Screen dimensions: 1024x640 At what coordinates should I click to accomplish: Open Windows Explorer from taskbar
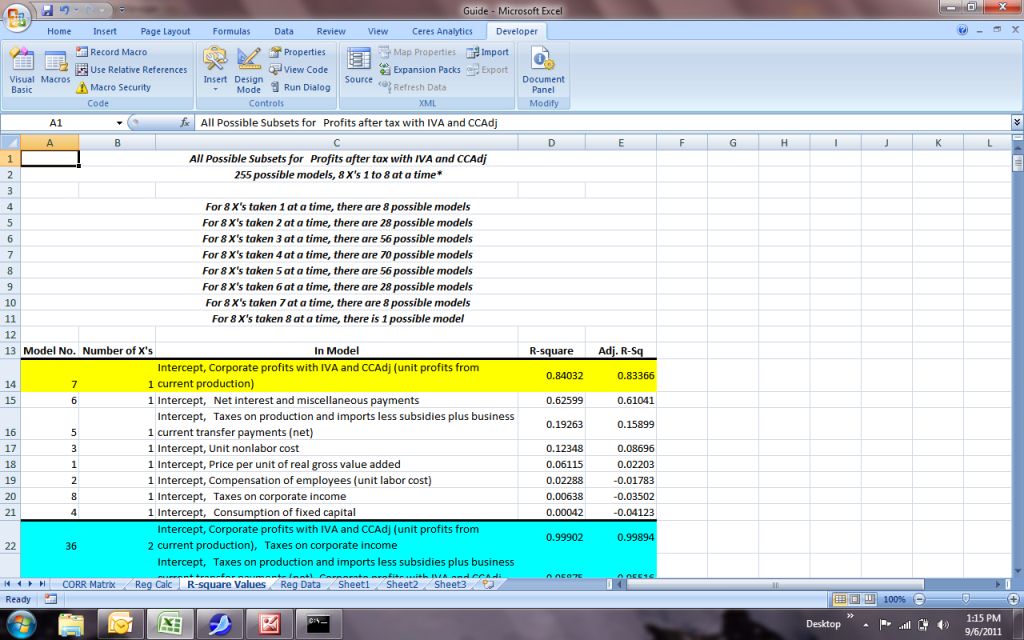click(71, 624)
